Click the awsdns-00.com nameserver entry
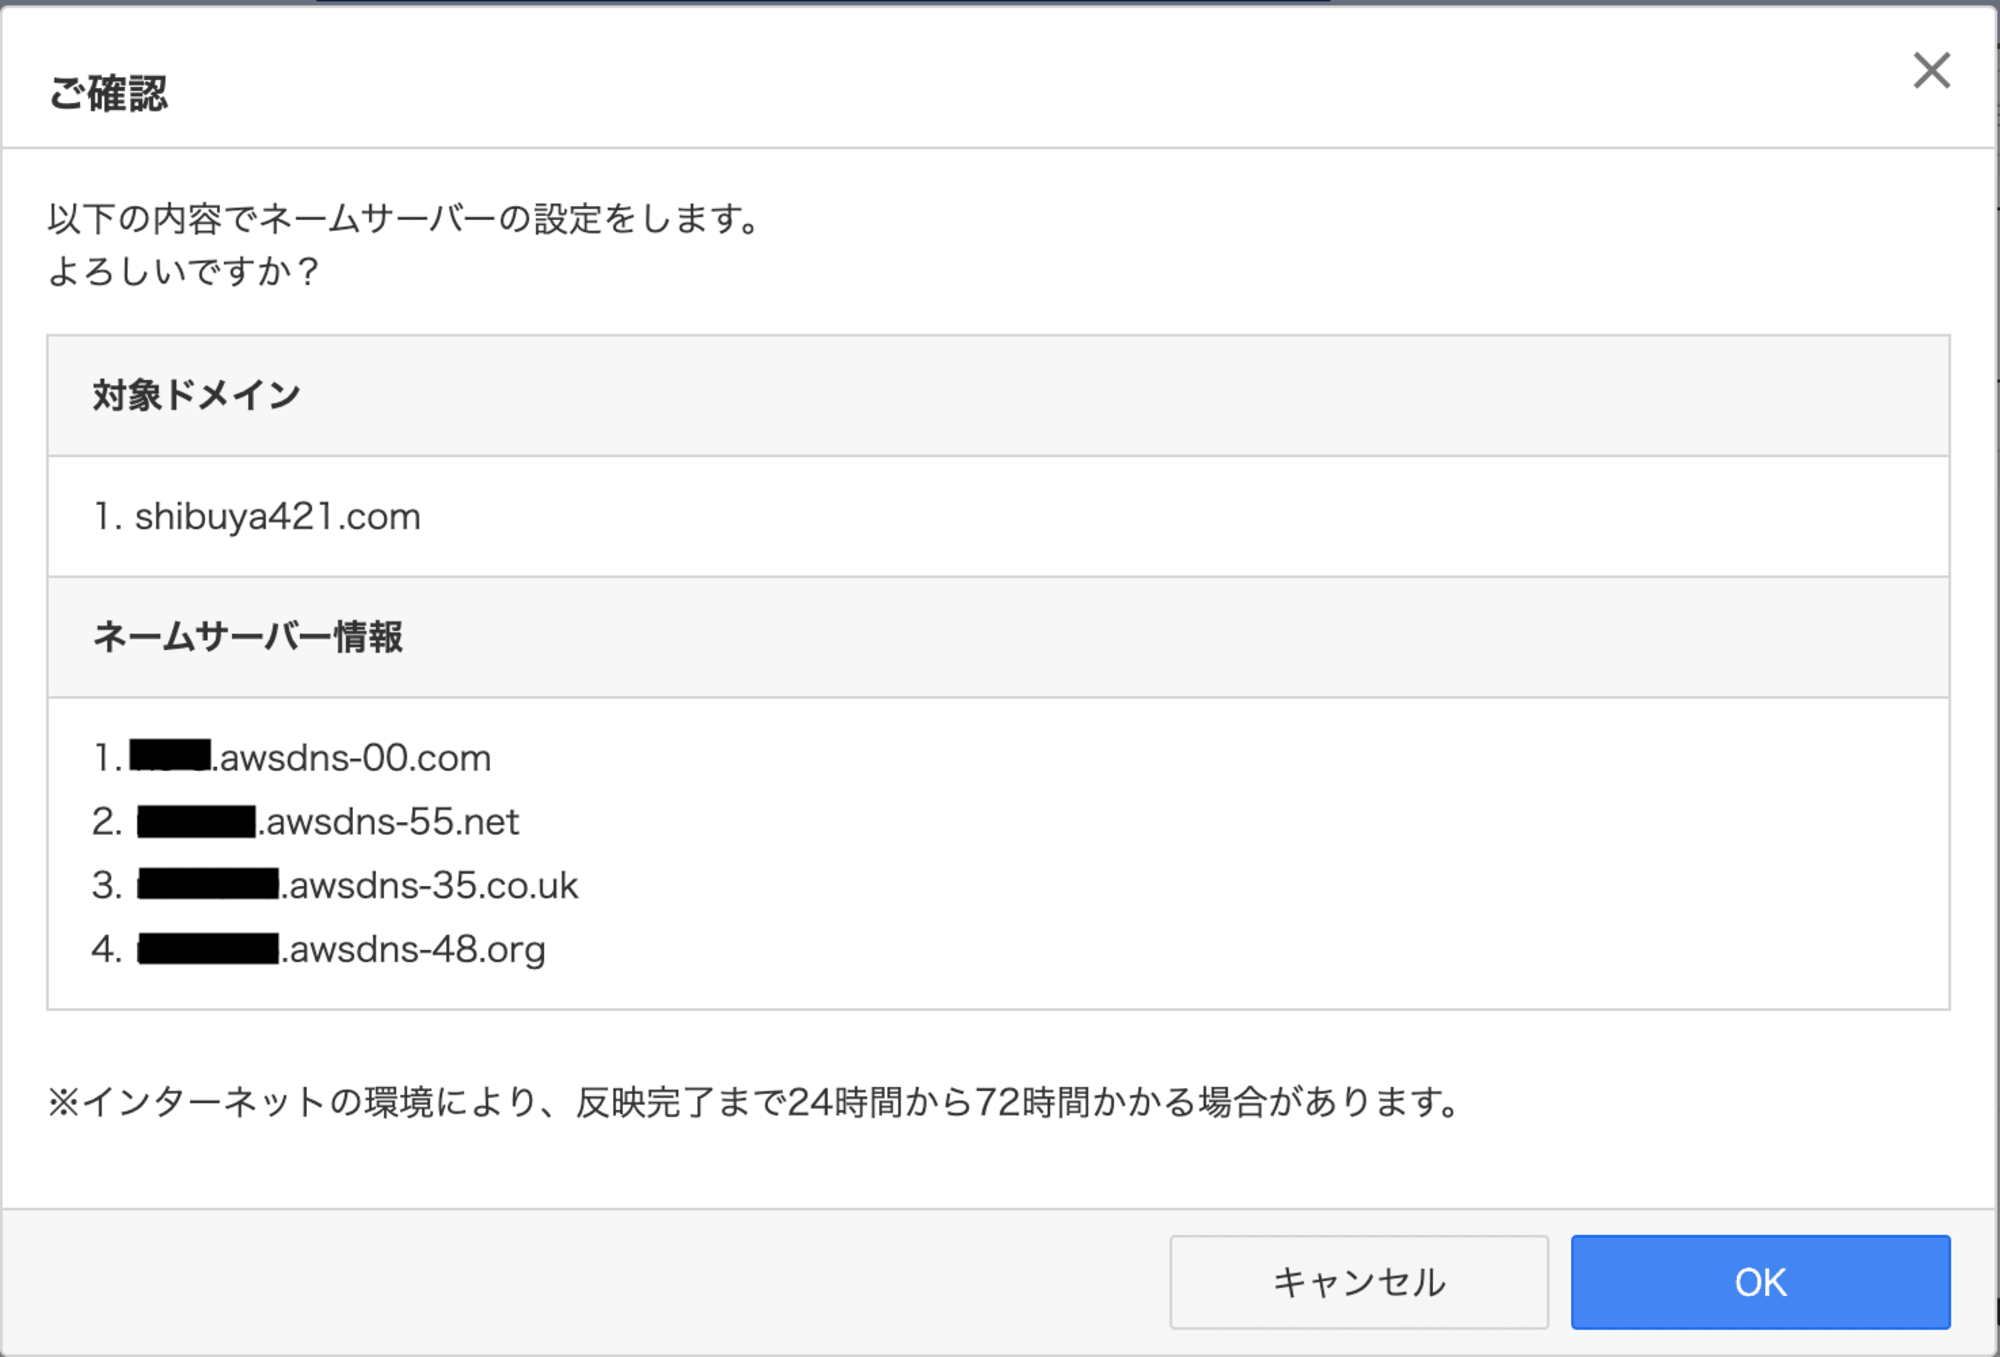This screenshot has width=2000, height=1357. [x=351, y=754]
